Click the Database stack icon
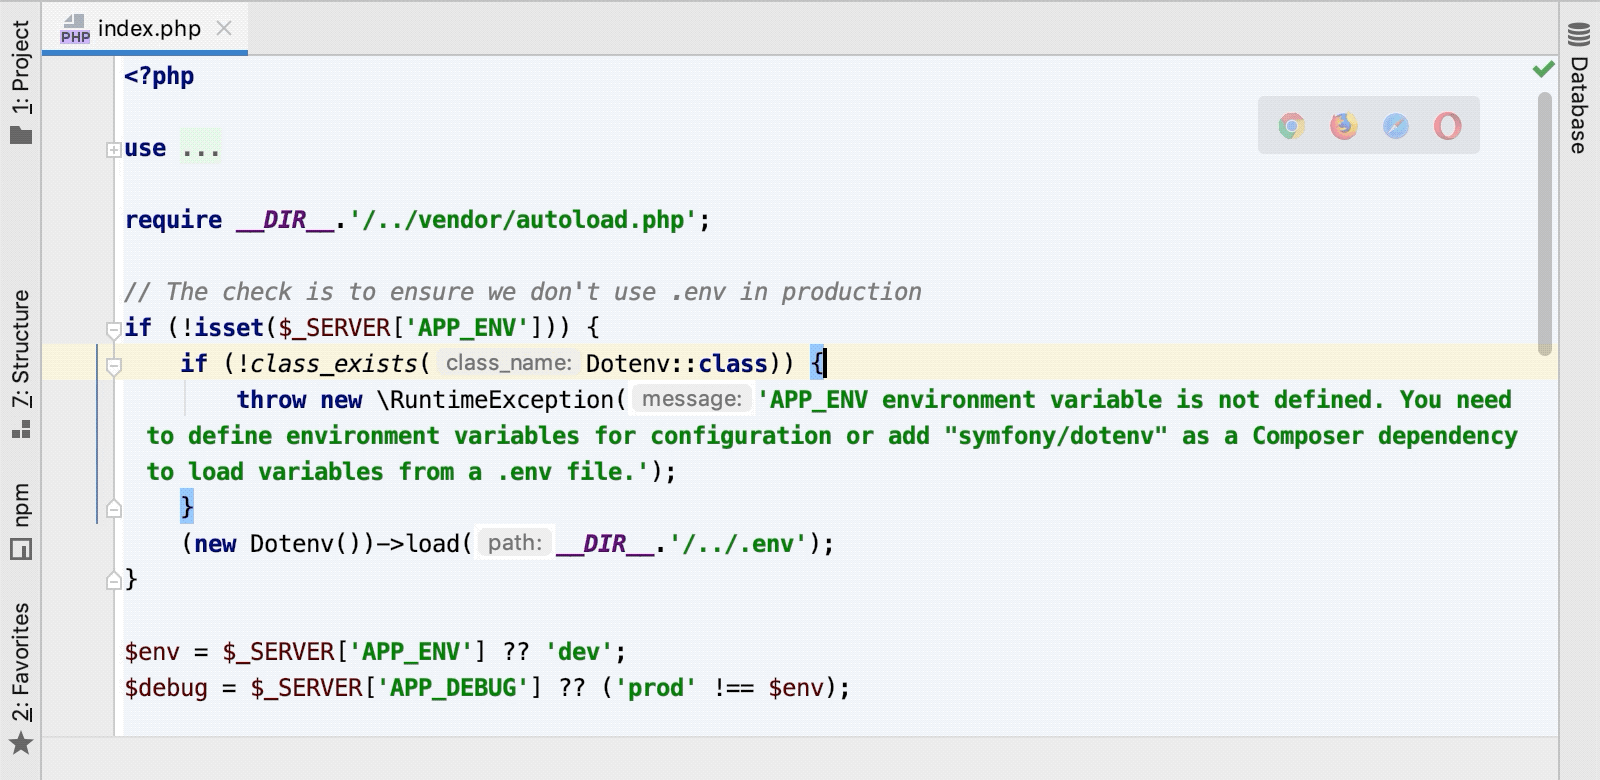The width and height of the screenshot is (1600, 780). click(1579, 36)
